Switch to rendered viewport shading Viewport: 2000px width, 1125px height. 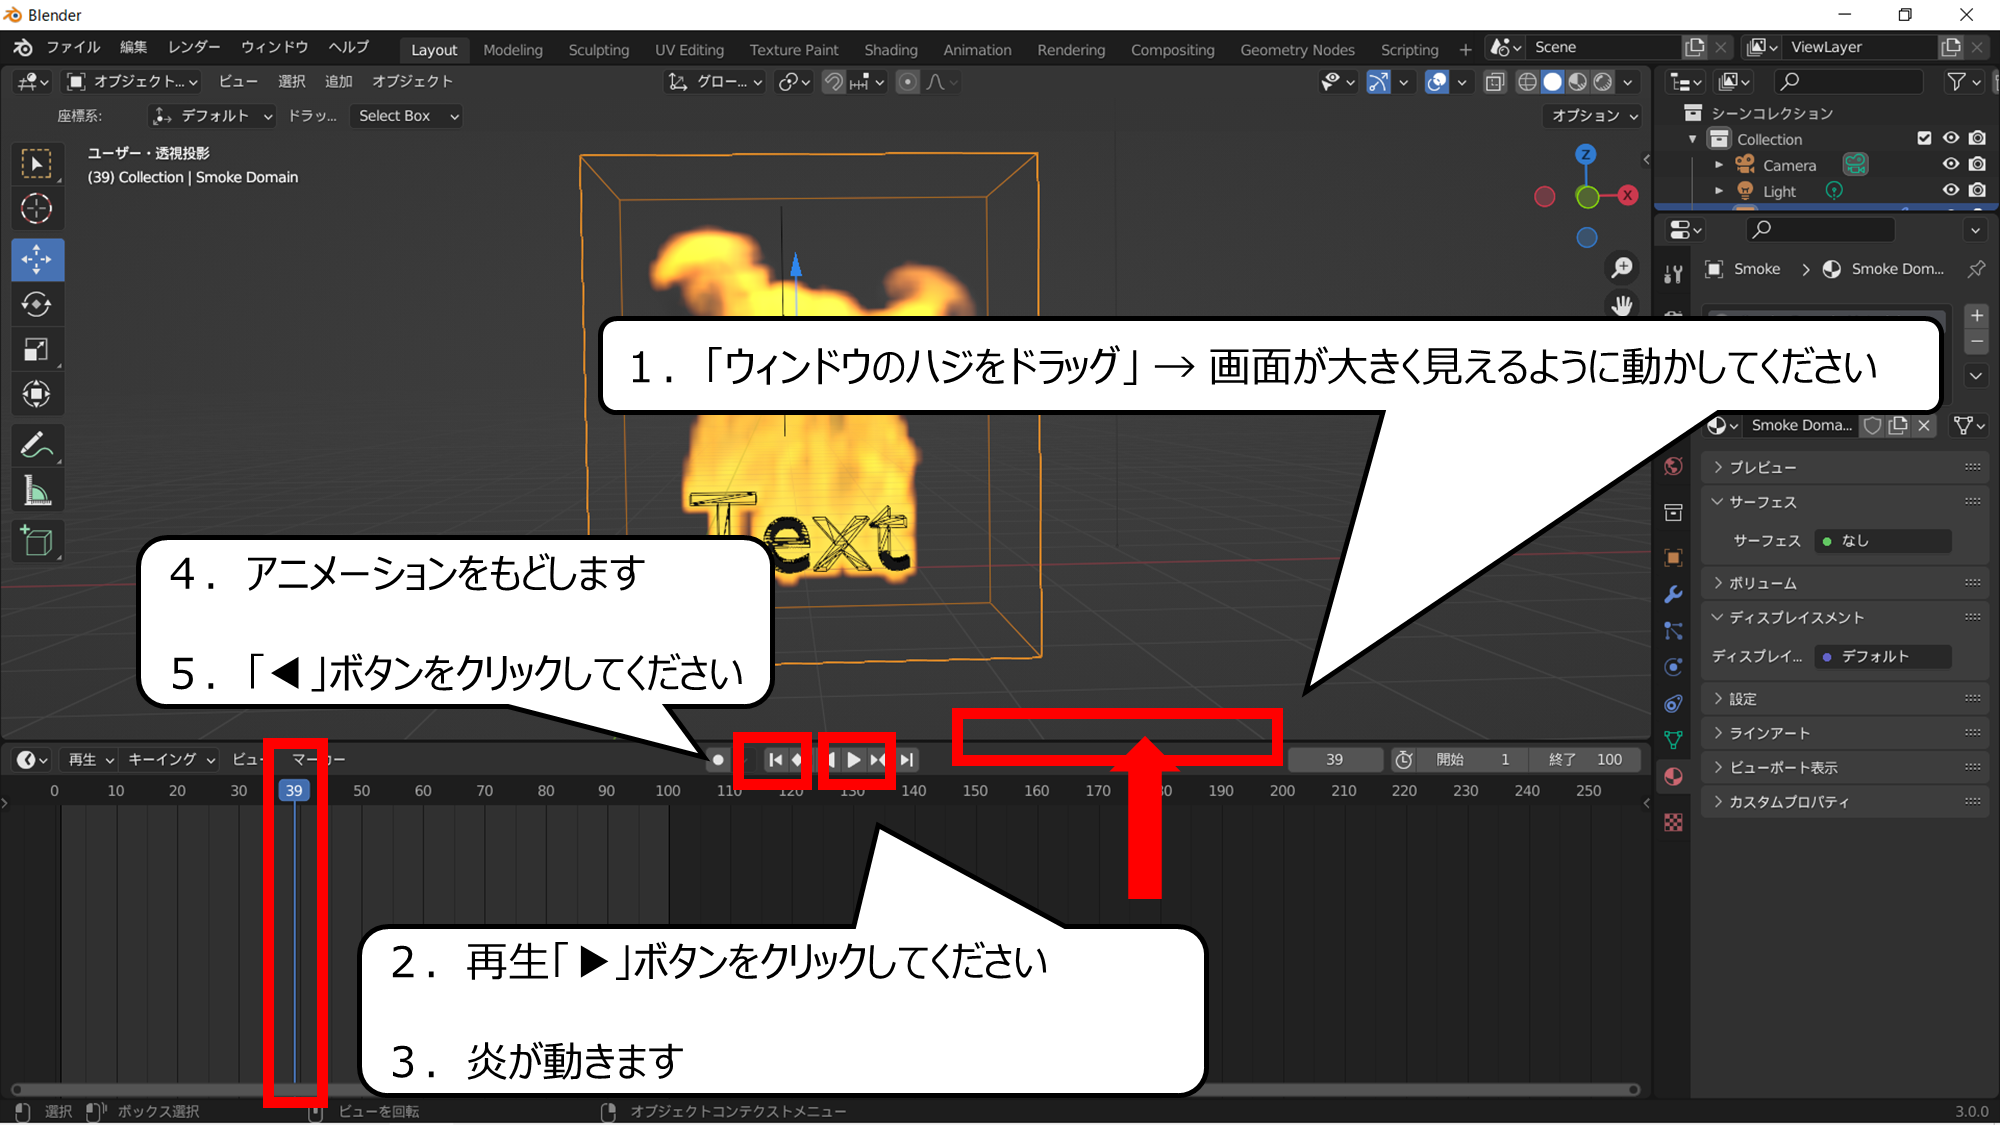click(1603, 82)
